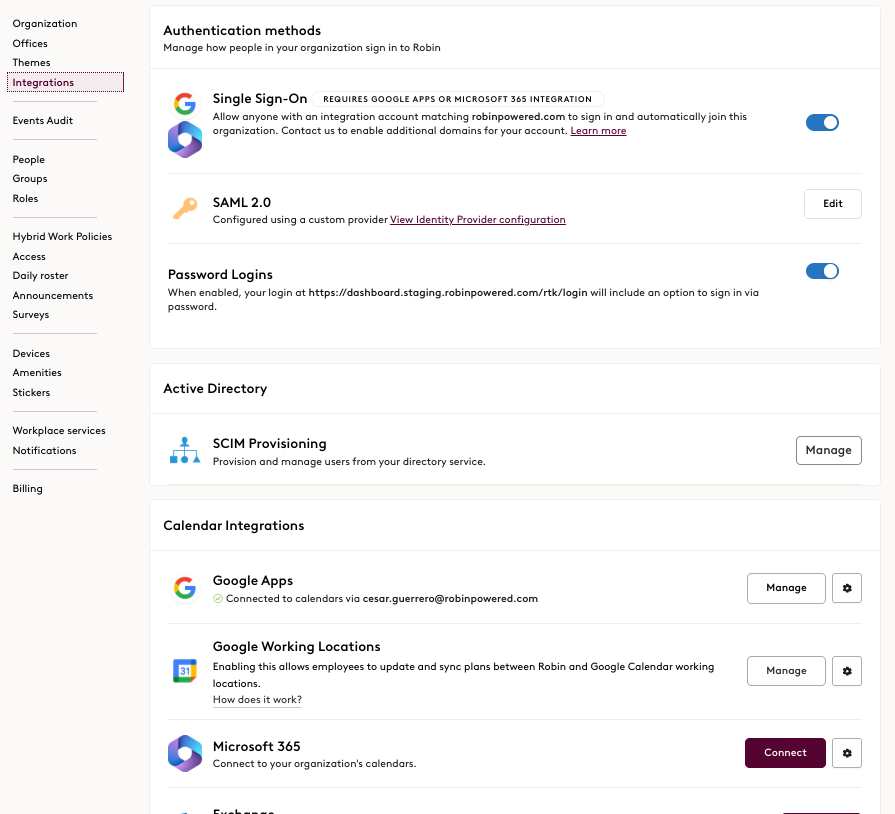Click the SCIM Provisioning directory tree icon
This screenshot has width=895, height=814.
185,450
